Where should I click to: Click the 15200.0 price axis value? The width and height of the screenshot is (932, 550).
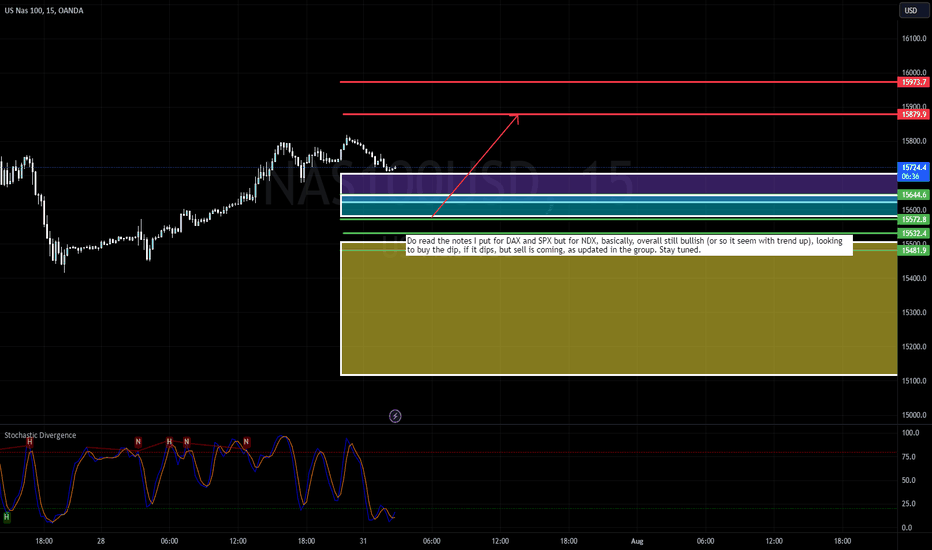tap(914, 347)
